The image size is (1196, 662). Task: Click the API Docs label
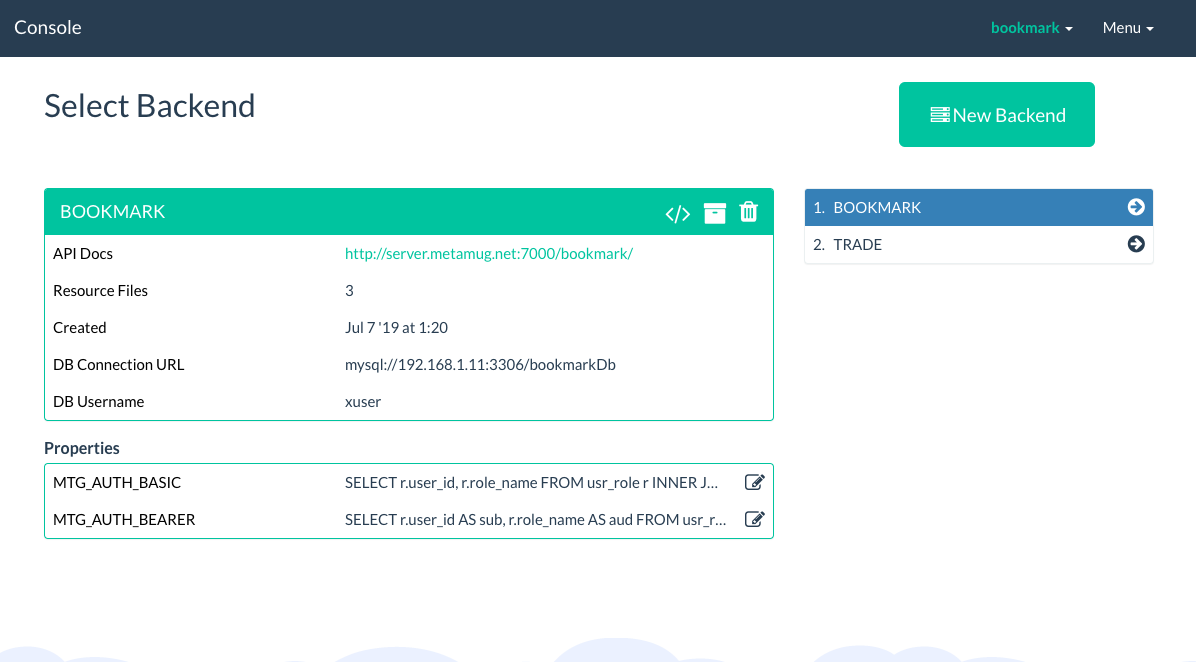82,254
